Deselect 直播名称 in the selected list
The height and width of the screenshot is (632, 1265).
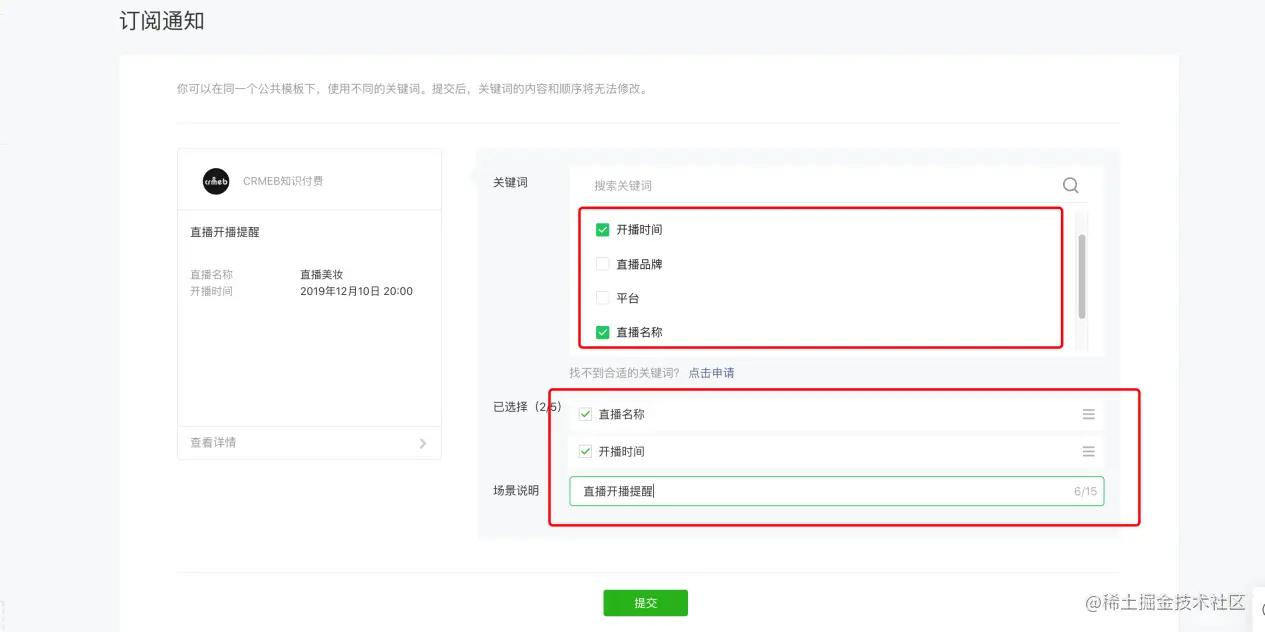586,414
